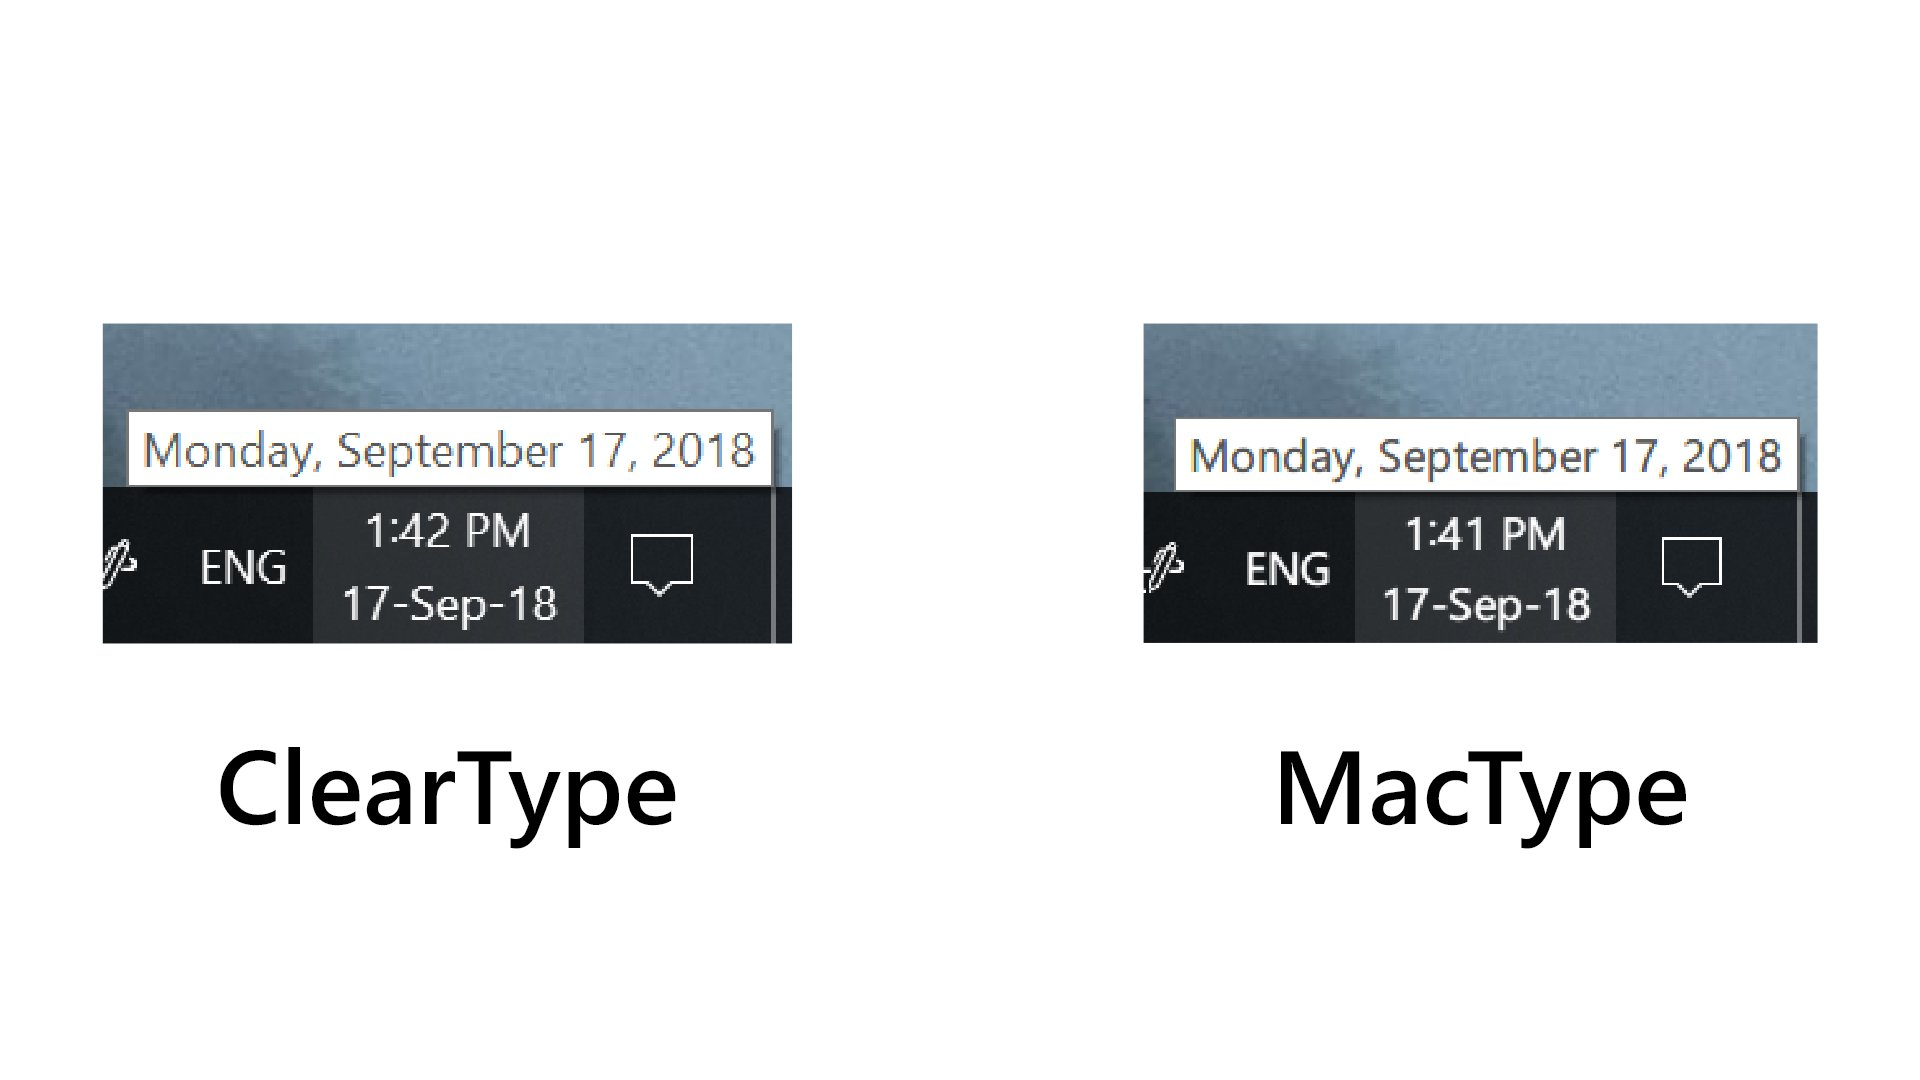Click desktop wallpaper in the MacType screenshot
1920x1080 pixels.
(x=1480, y=365)
